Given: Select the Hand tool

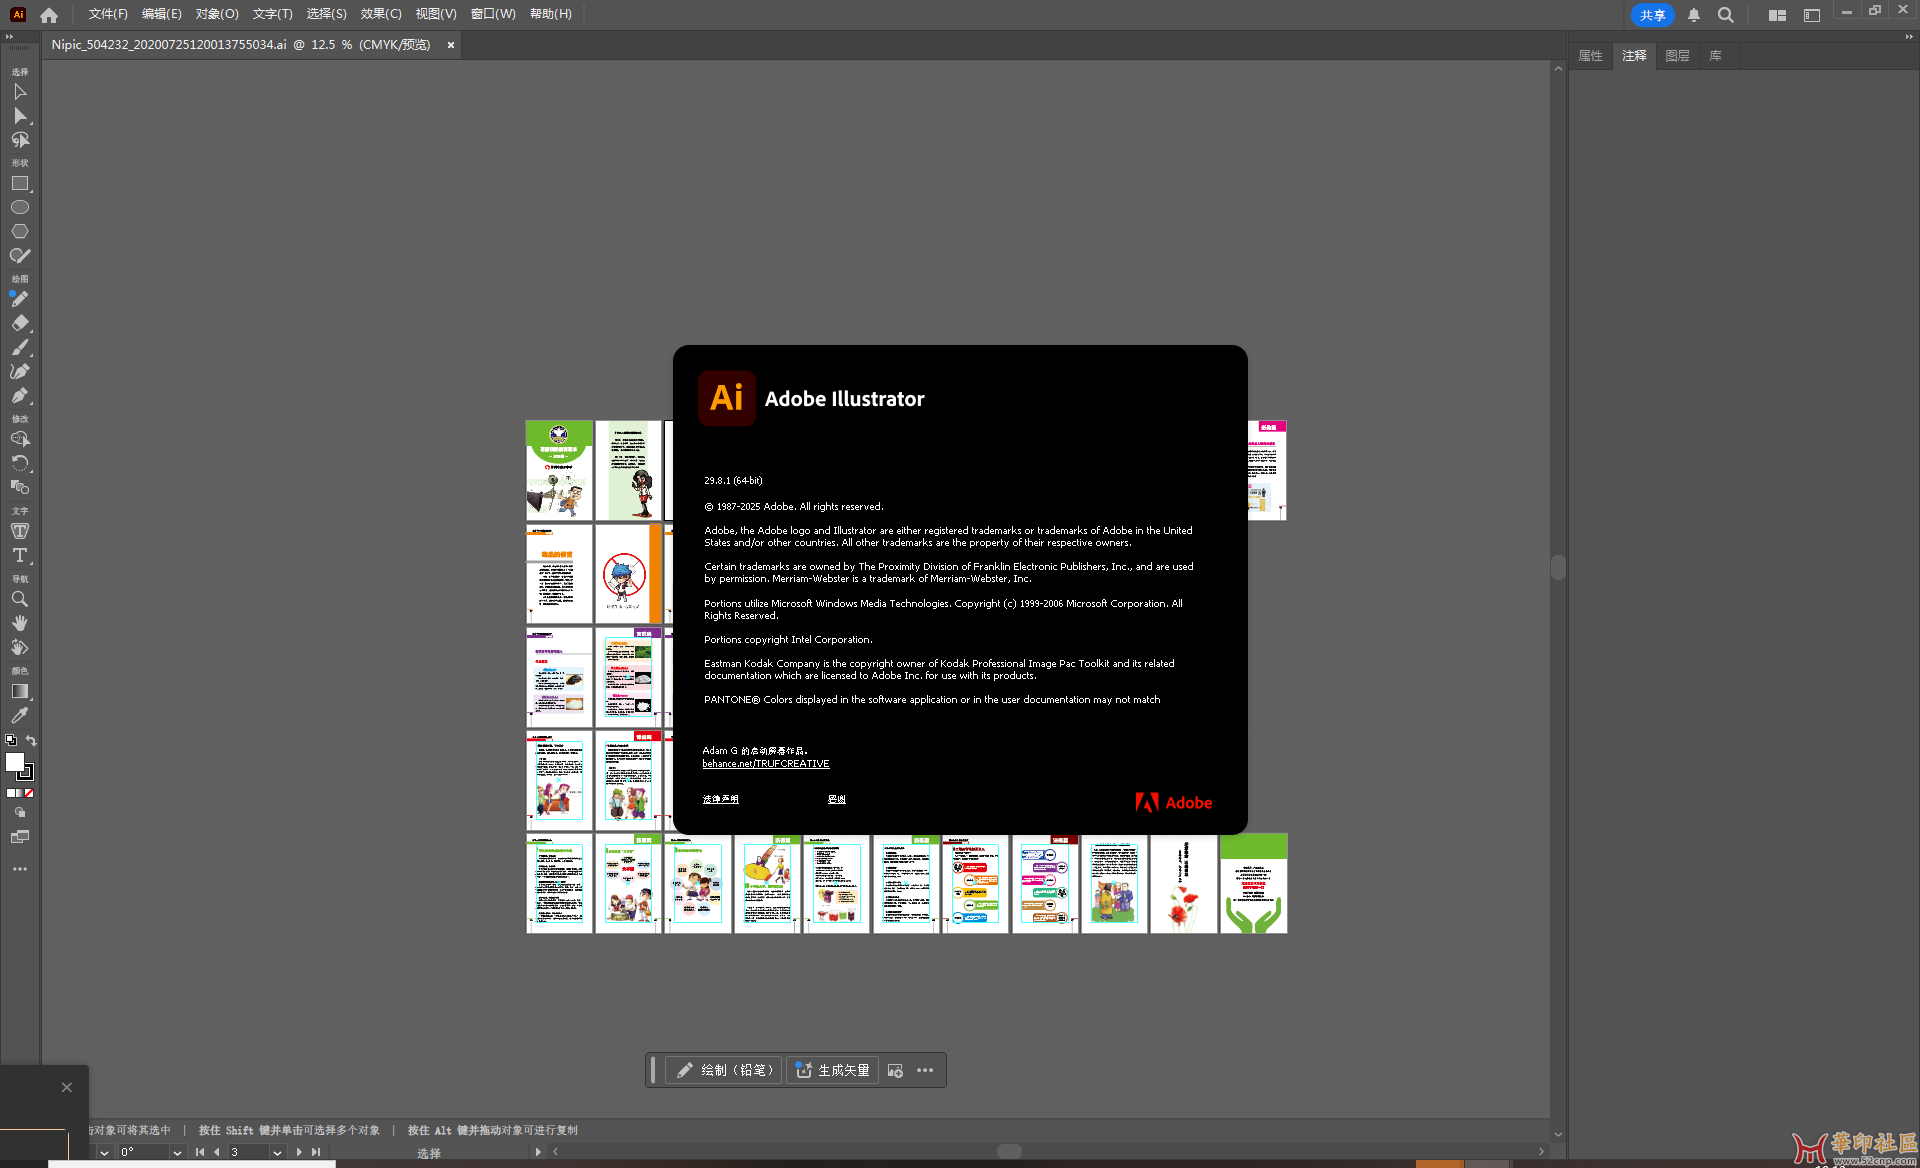Looking at the screenshot, I should coord(20,623).
